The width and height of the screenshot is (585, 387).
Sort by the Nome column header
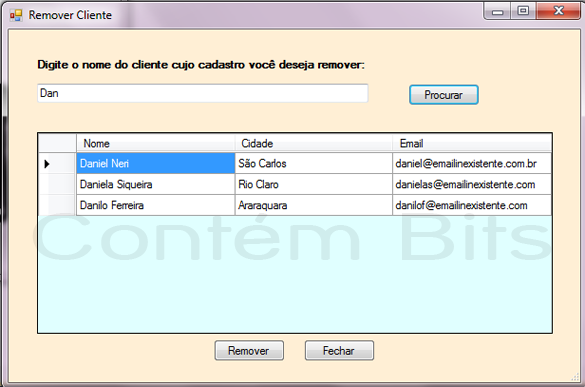pyautogui.click(x=156, y=143)
